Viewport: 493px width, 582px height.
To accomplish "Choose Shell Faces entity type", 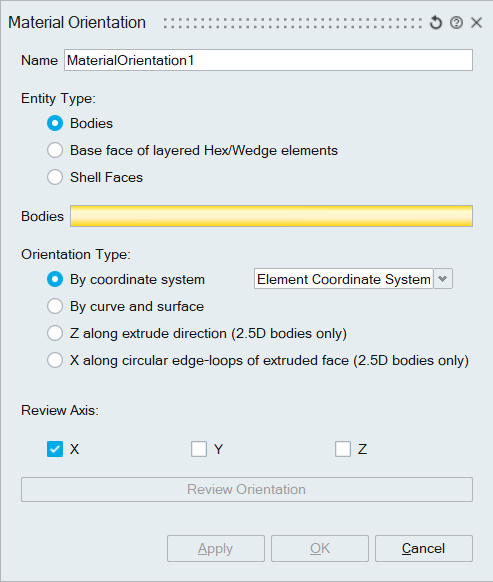I will point(55,177).
